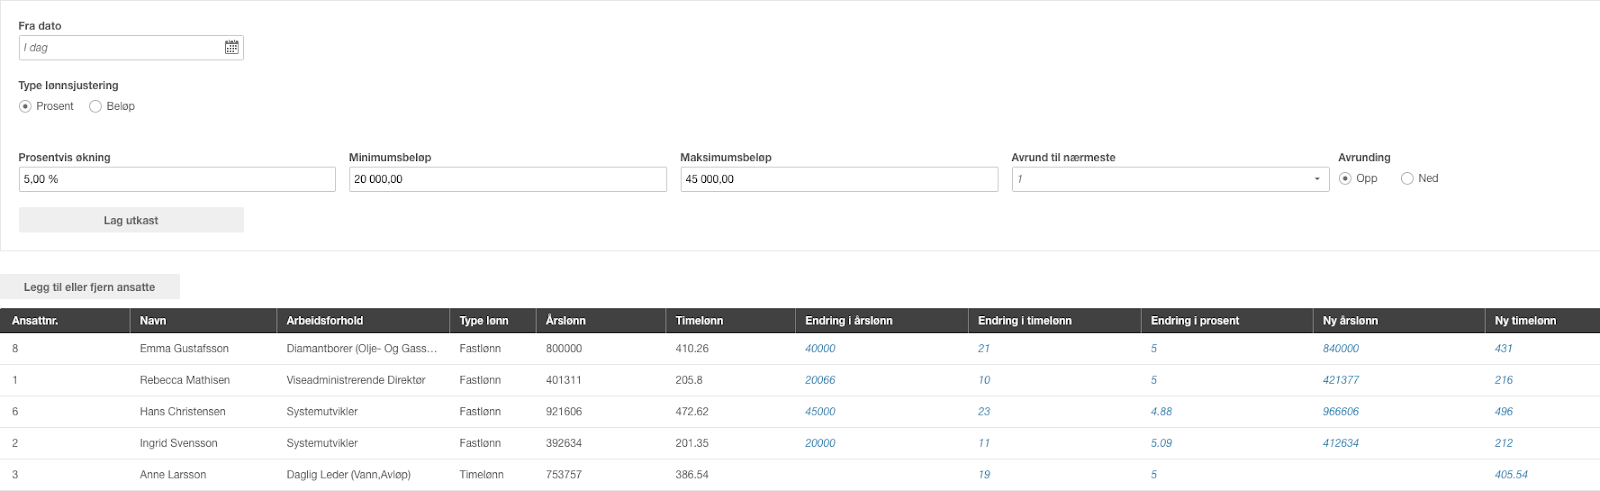1600x491 pixels.
Task: Click the Prosentvis økning field
Action: point(177,179)
